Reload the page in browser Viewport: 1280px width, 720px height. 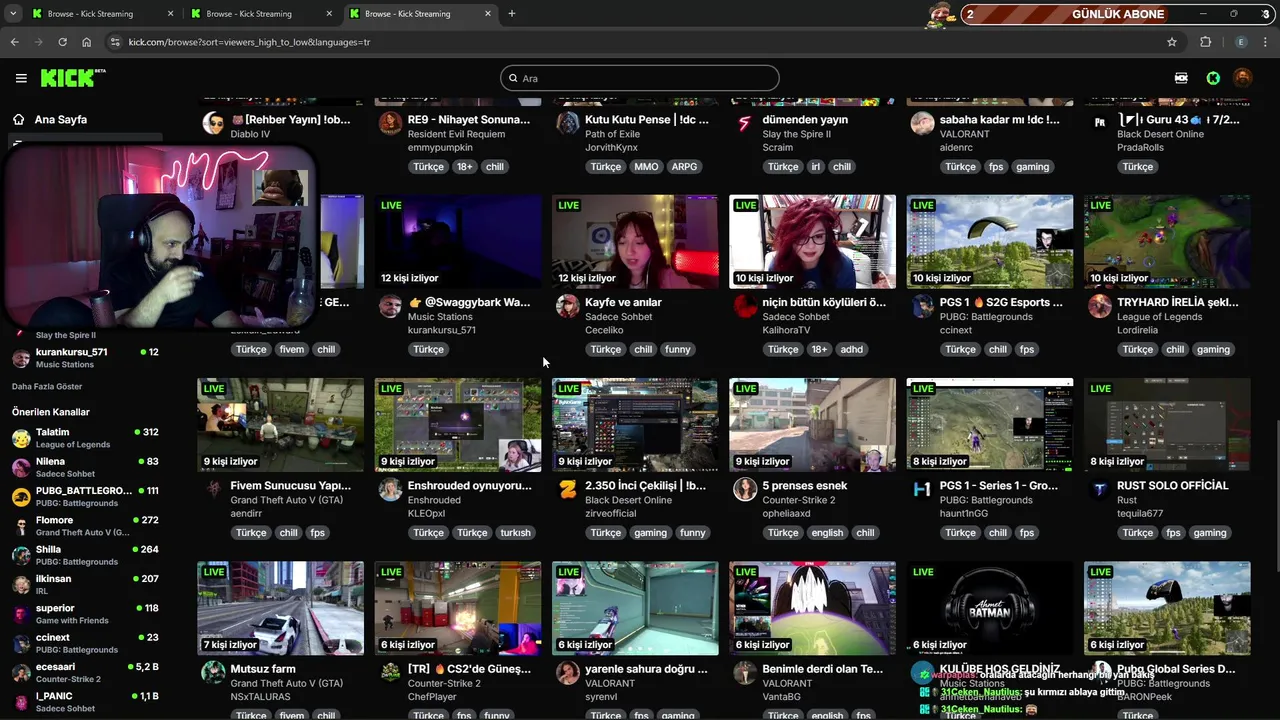pyautogui.click(x=62, y=42)
